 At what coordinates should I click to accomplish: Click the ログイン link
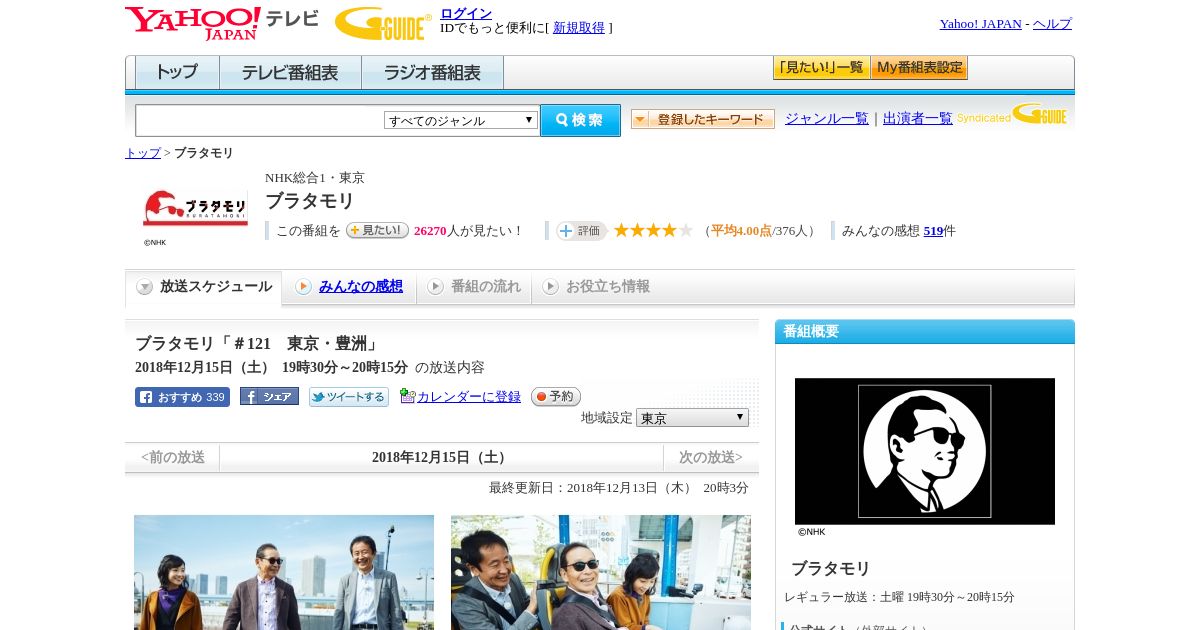coord(466,13)
